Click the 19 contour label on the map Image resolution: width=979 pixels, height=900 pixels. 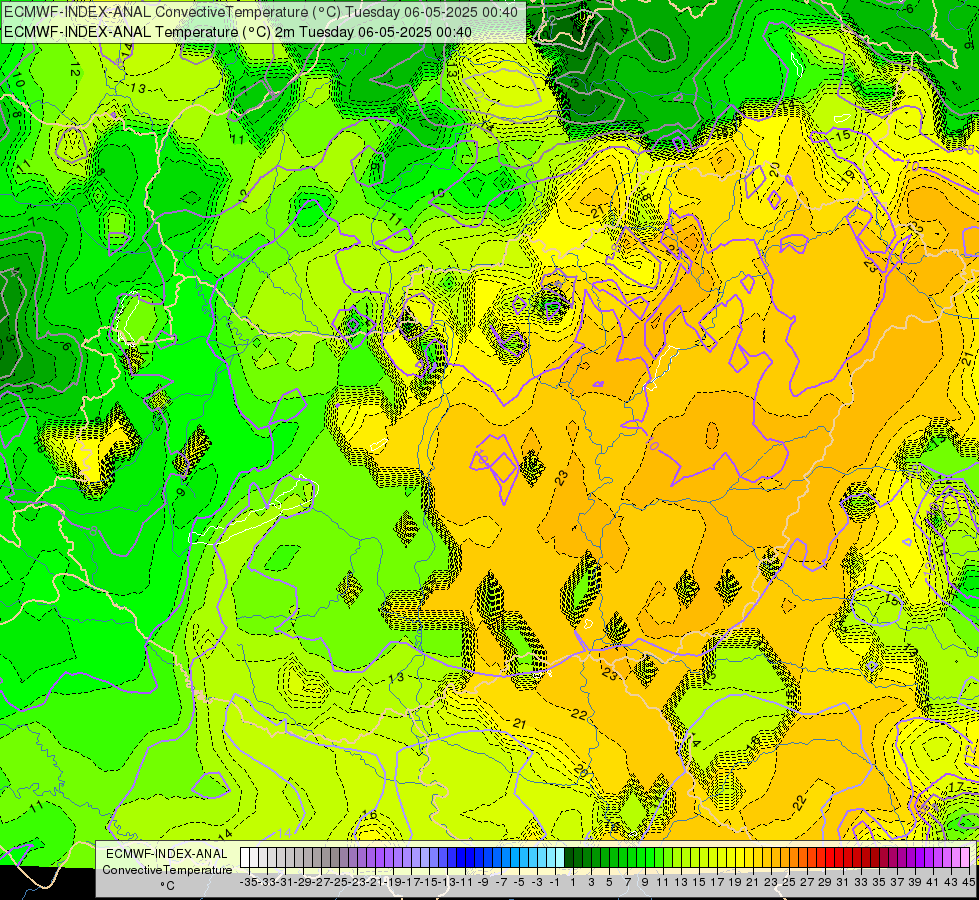coord(848,177)
